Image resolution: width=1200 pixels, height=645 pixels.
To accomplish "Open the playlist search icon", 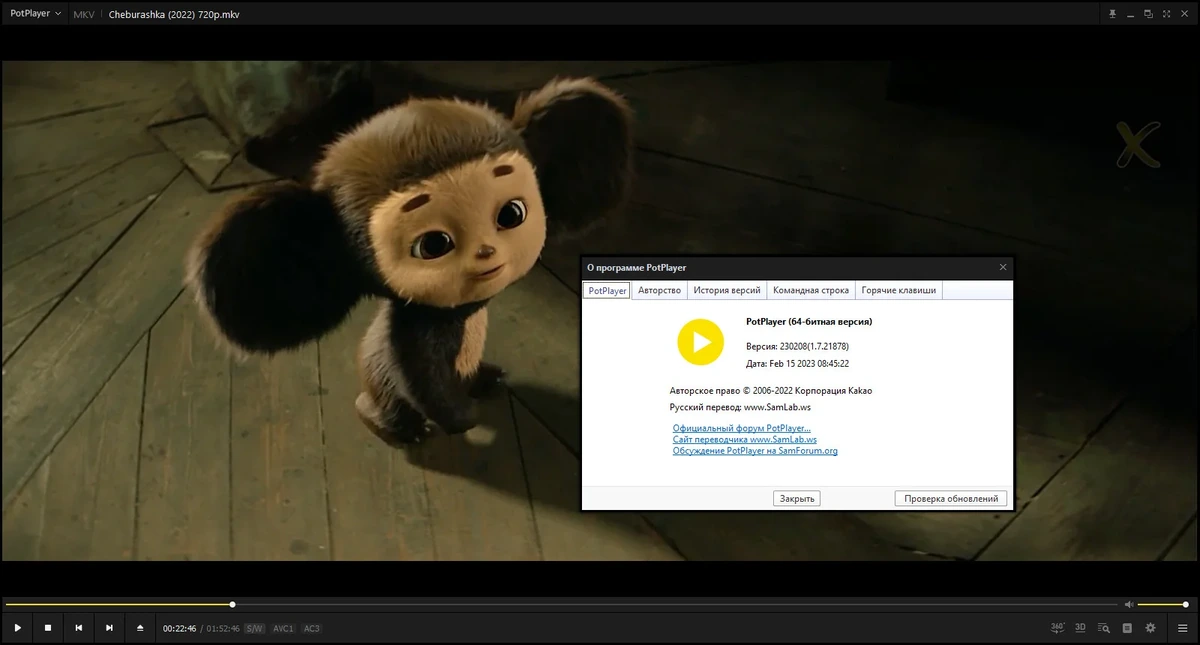I will 1104,628.
